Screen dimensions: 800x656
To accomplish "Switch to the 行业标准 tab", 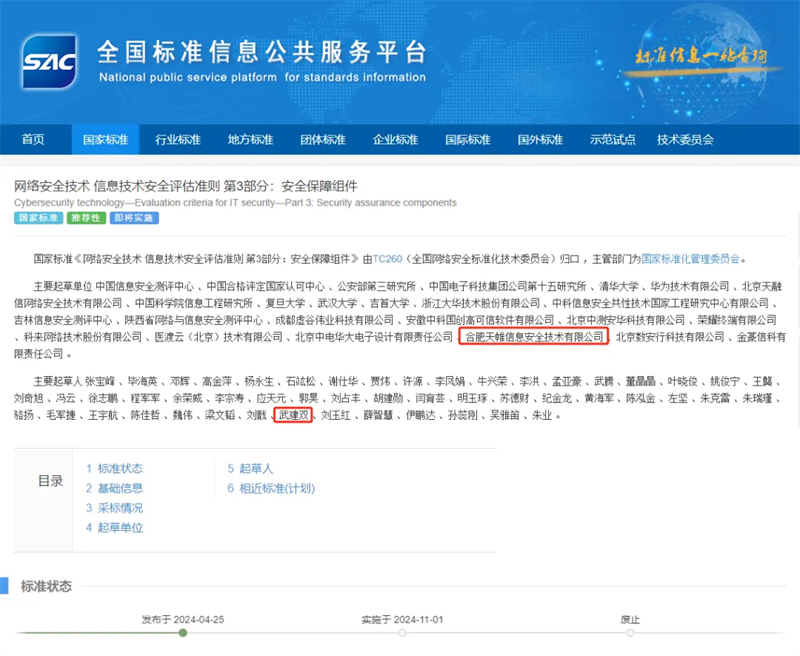I will 177,140.
